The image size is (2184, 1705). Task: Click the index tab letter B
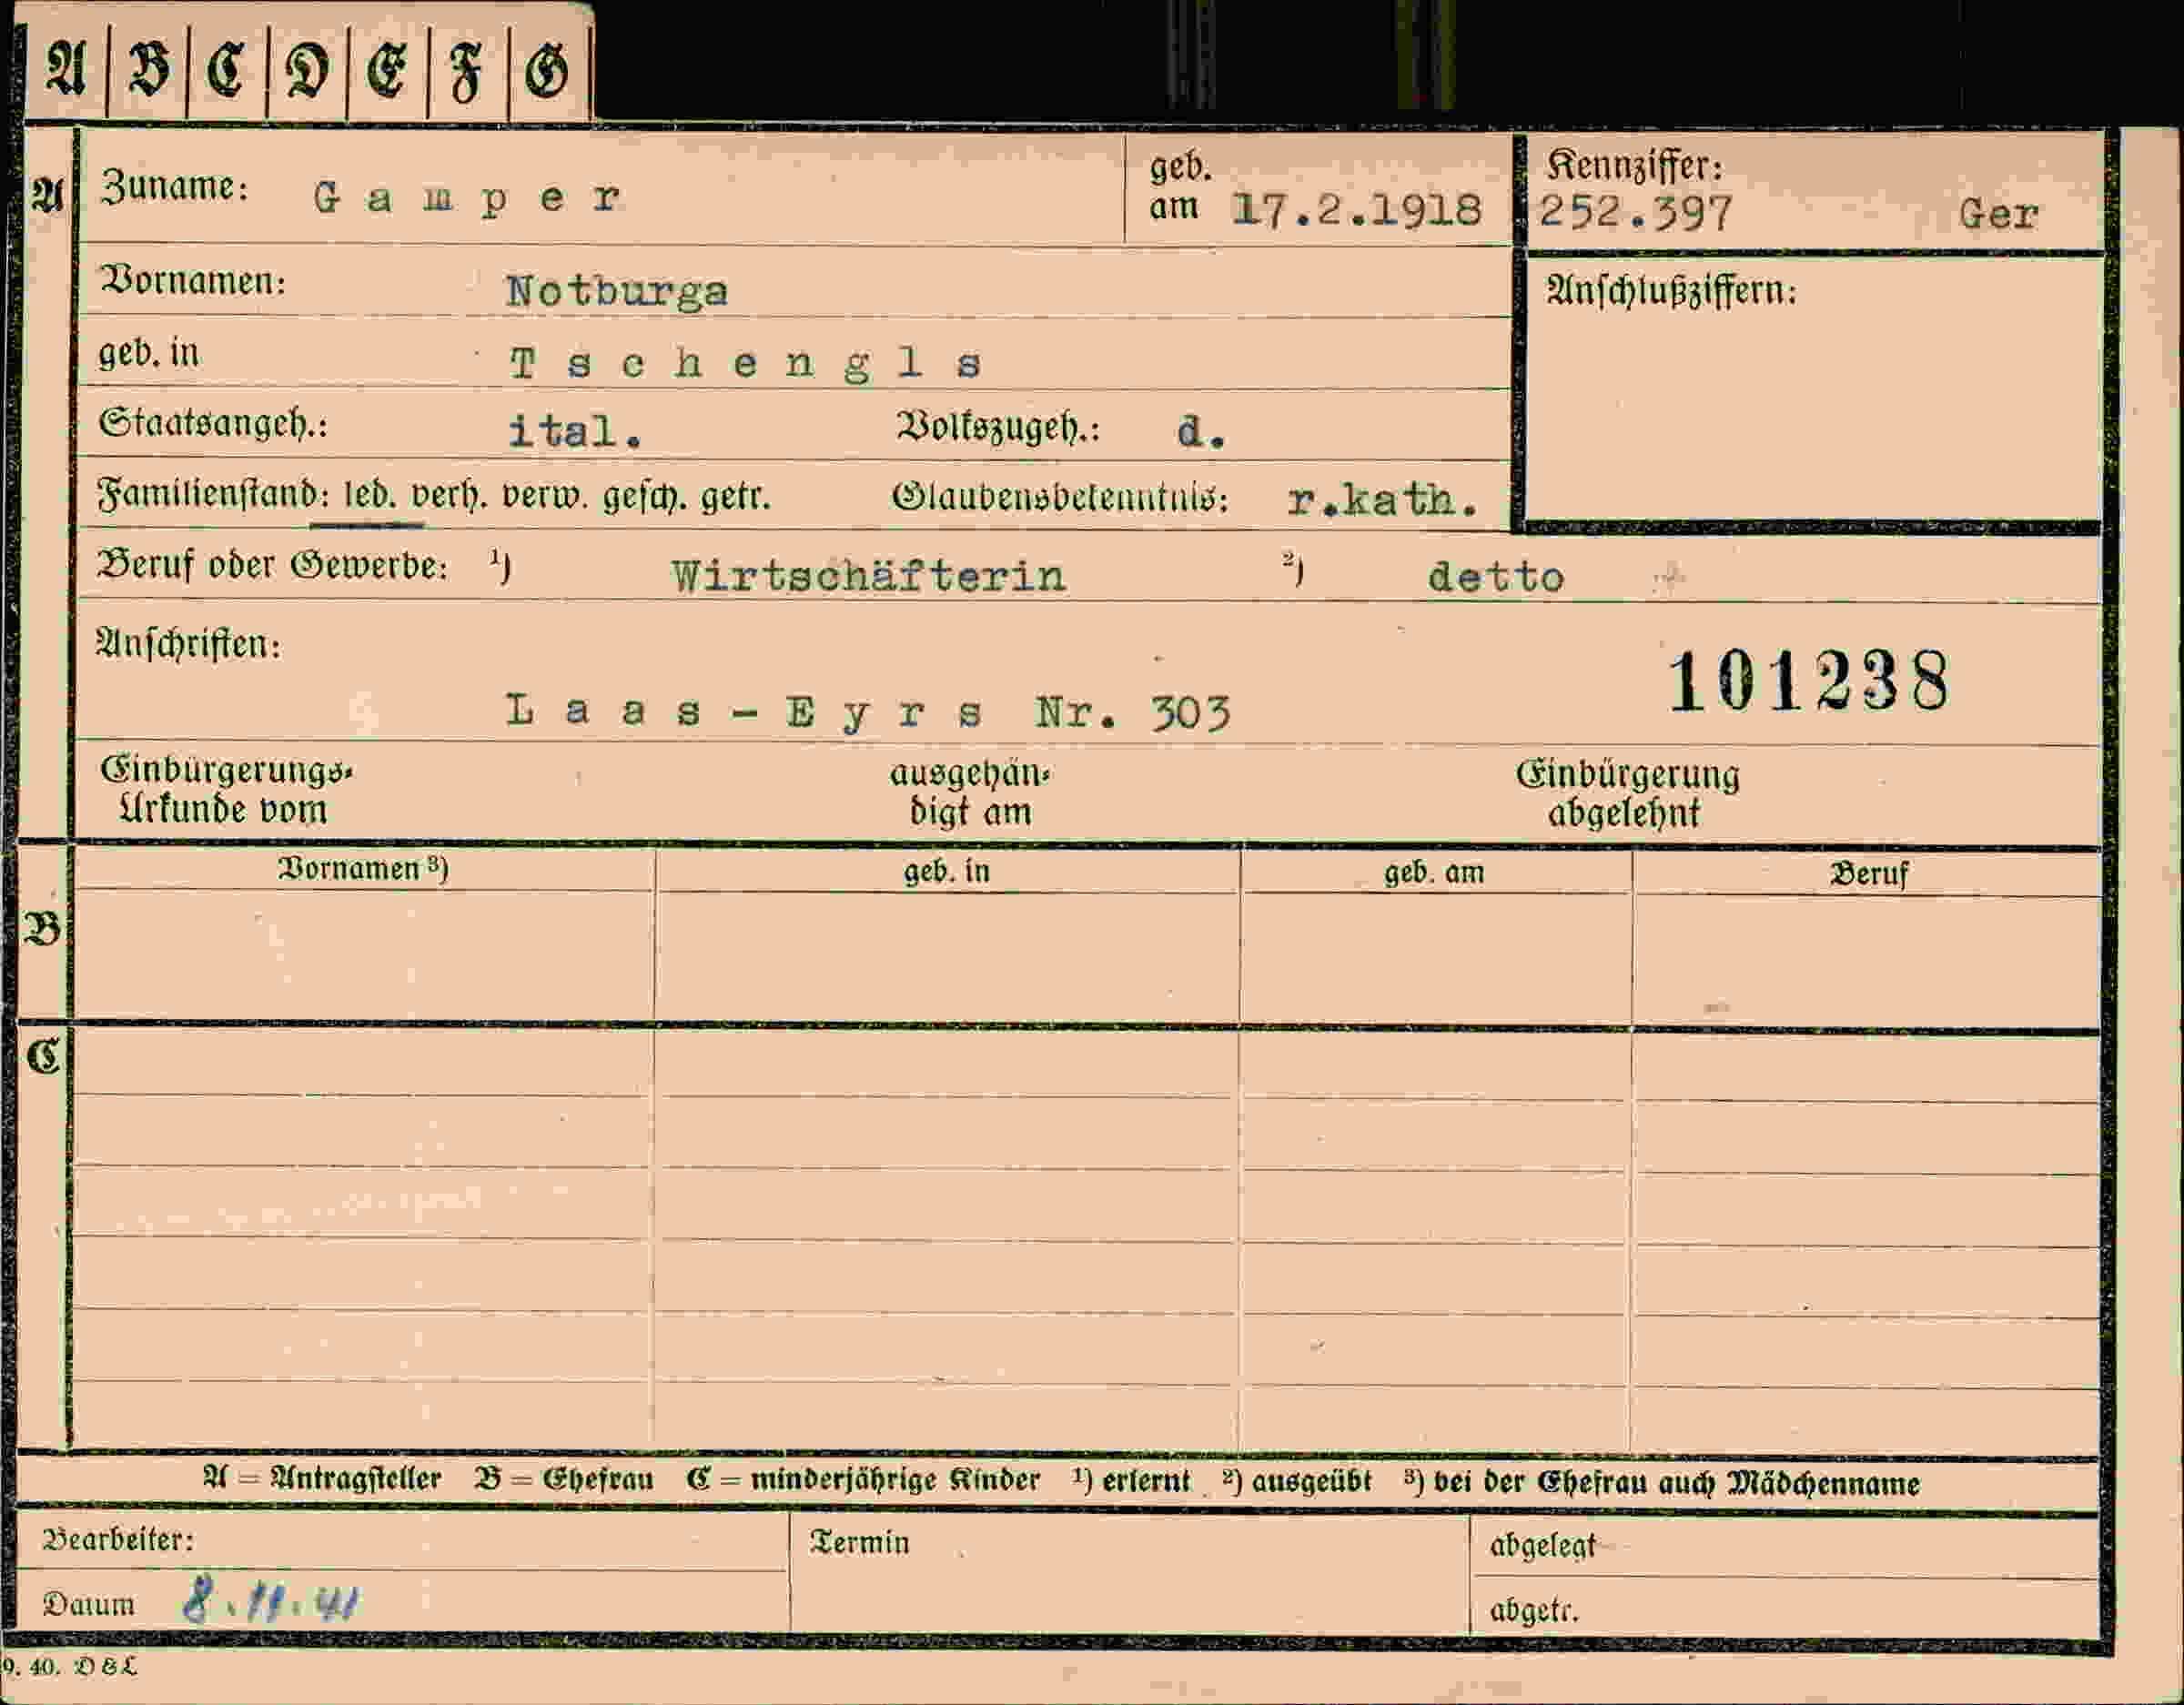pyautogui.click(x=148, y=70)
